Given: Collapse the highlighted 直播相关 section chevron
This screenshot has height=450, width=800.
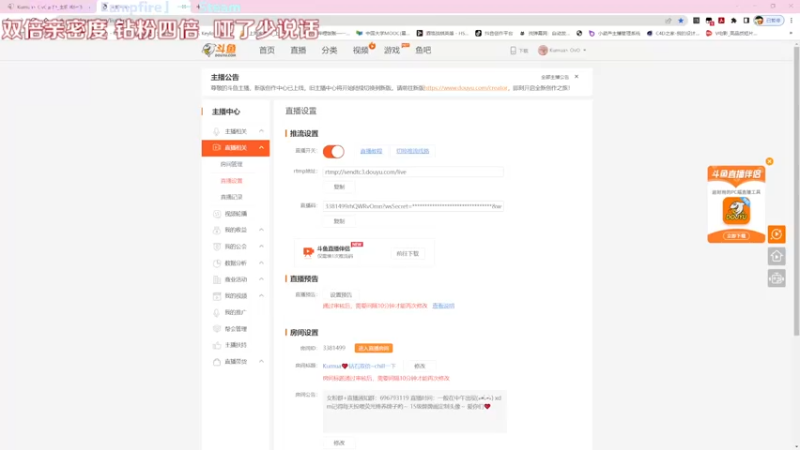Looking at the screenshot, I should click(x=261, y=148).
